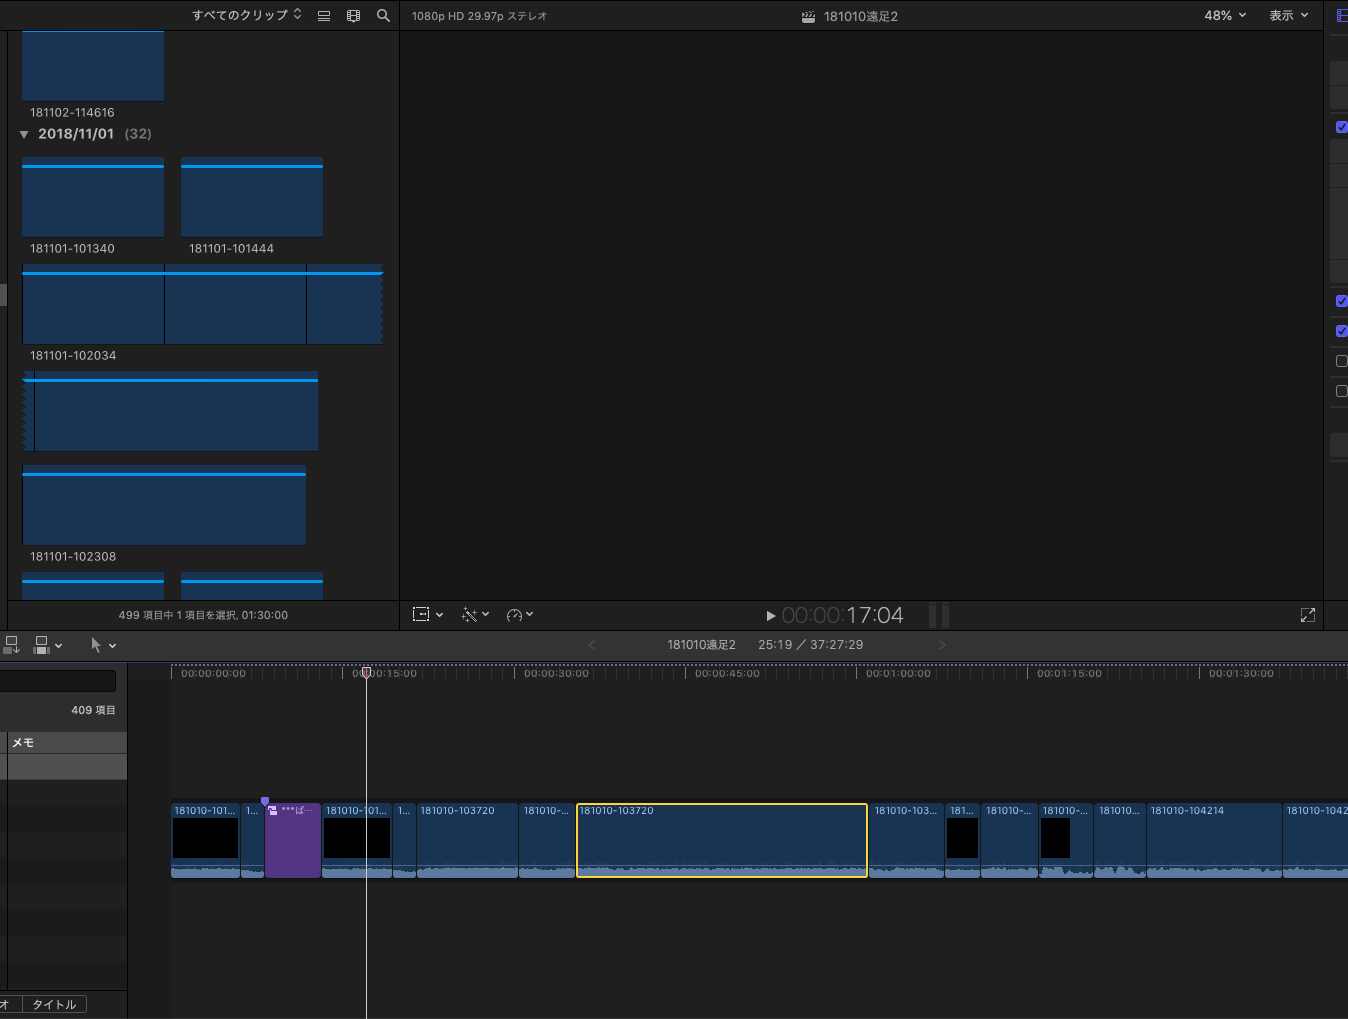Open clip appearance options in the browser
This screenshot has width=1348, height=1019.
point(353,16)
